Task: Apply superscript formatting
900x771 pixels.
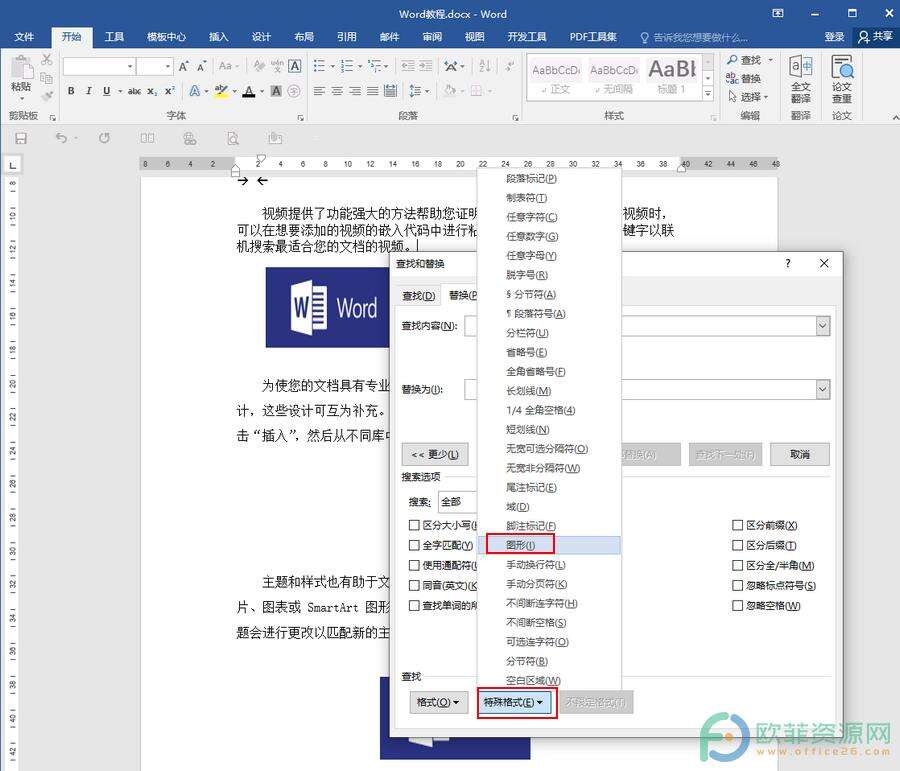Action: (170, 91)
